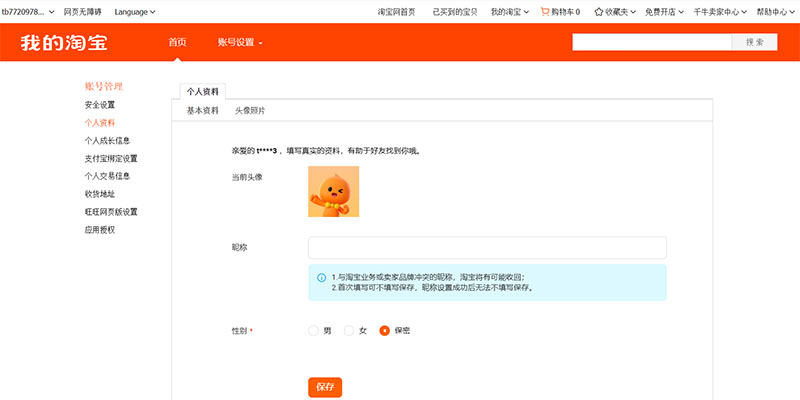Click the favorites star icon
The width and height of the screenshot is (800, 400).
click(x=598, y=12)
